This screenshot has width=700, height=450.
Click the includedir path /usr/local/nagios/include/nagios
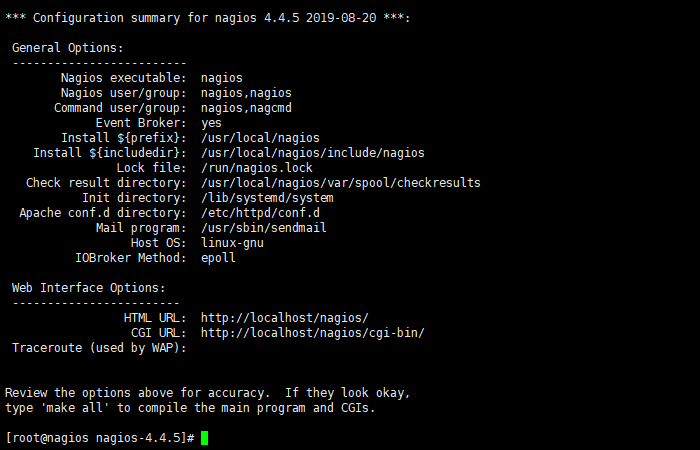(x=312, y=153)
